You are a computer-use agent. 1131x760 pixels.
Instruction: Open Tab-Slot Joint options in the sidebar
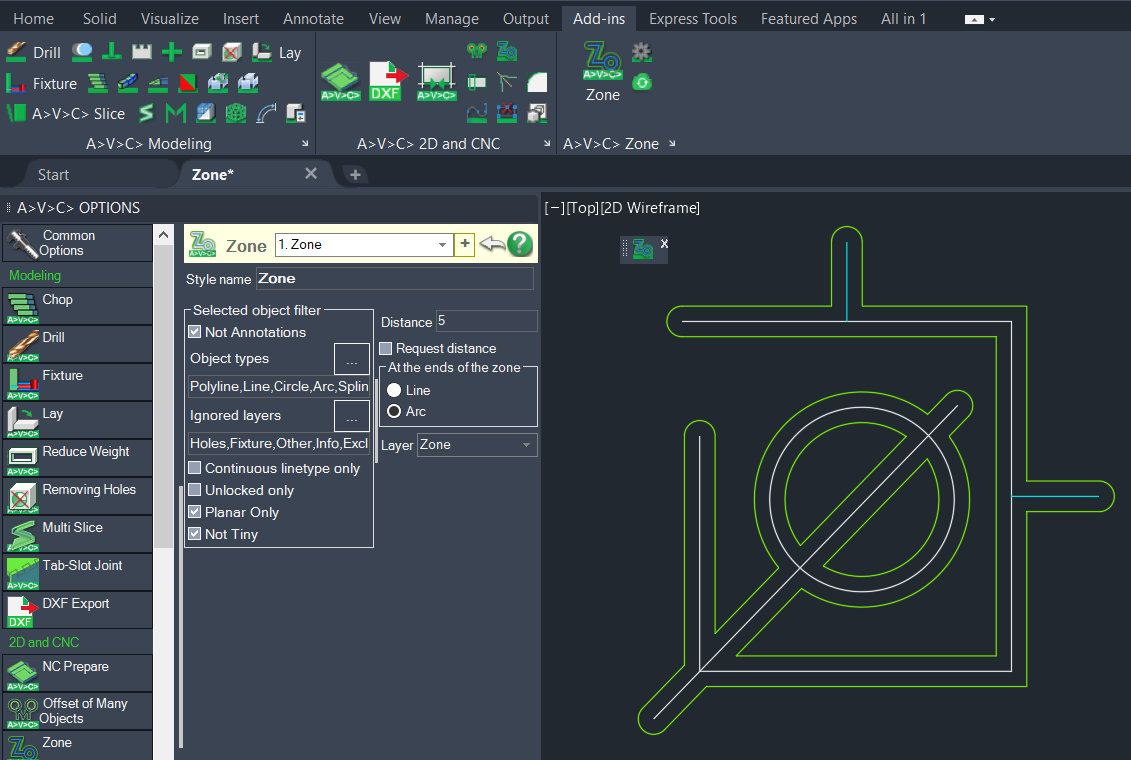(77, 571)
